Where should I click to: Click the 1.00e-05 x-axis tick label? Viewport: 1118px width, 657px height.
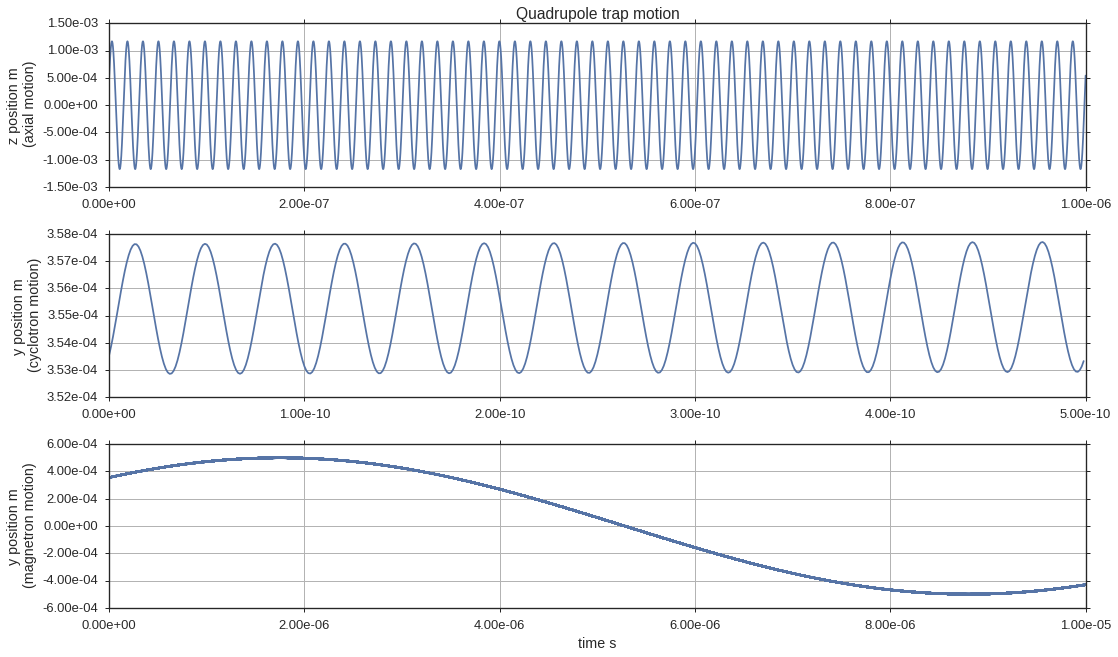pyautogui.click(x=1084, y=624)
